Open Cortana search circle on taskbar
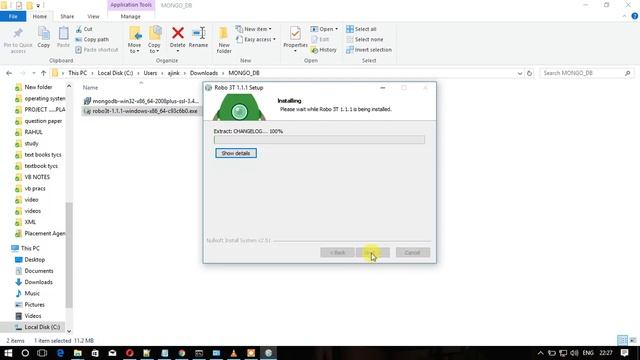The image size is (640, 360). tap(25, 353)
